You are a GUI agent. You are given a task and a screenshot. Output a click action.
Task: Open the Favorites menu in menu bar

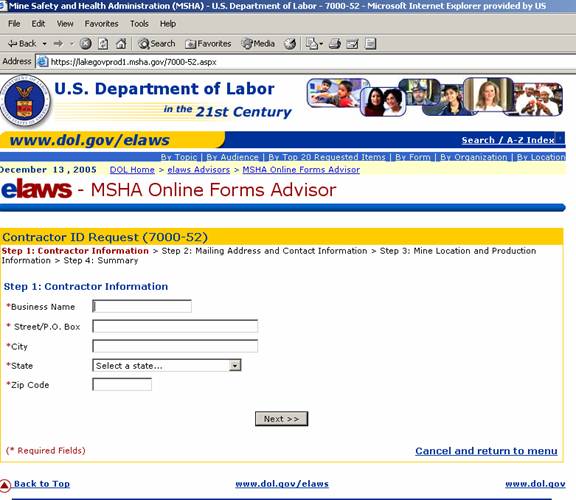tap(101, 24)
